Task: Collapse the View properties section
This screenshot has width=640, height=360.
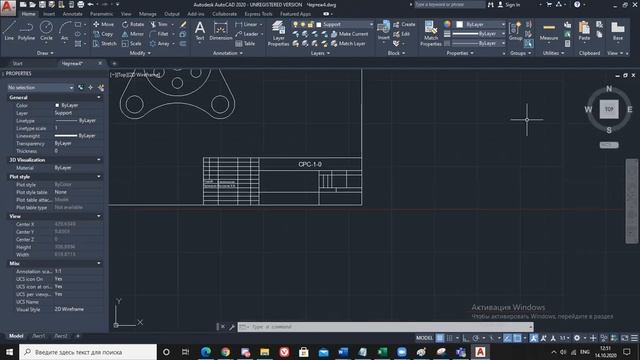Action: pos(99,216)
